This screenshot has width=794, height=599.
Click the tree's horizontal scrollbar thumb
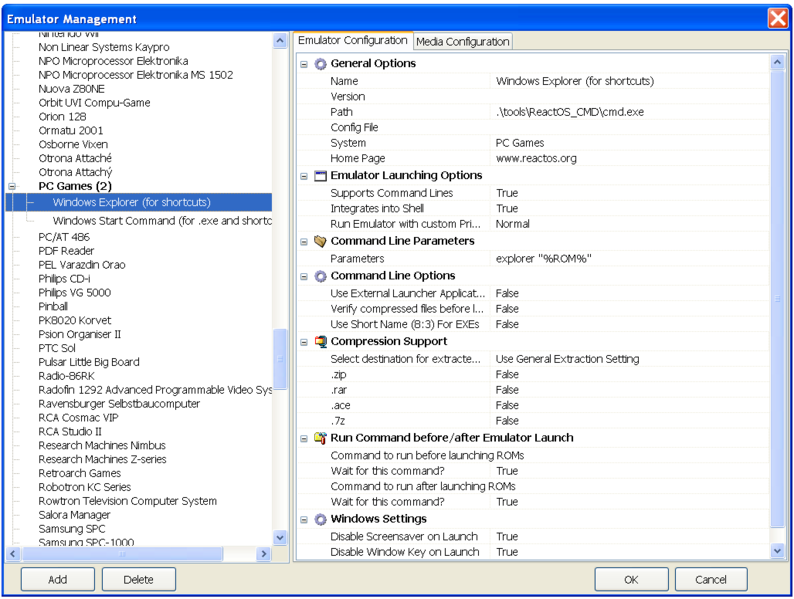tap(122, 554)
